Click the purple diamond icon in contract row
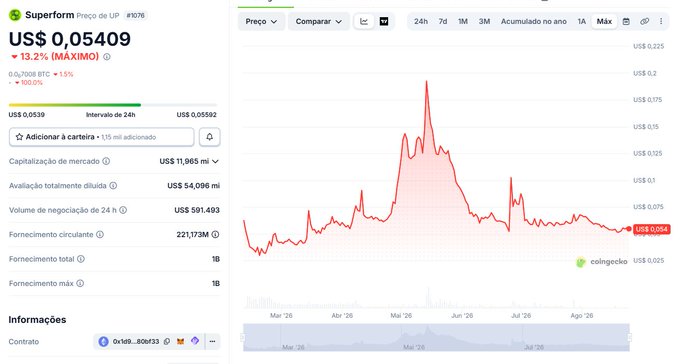 [195, 341]
